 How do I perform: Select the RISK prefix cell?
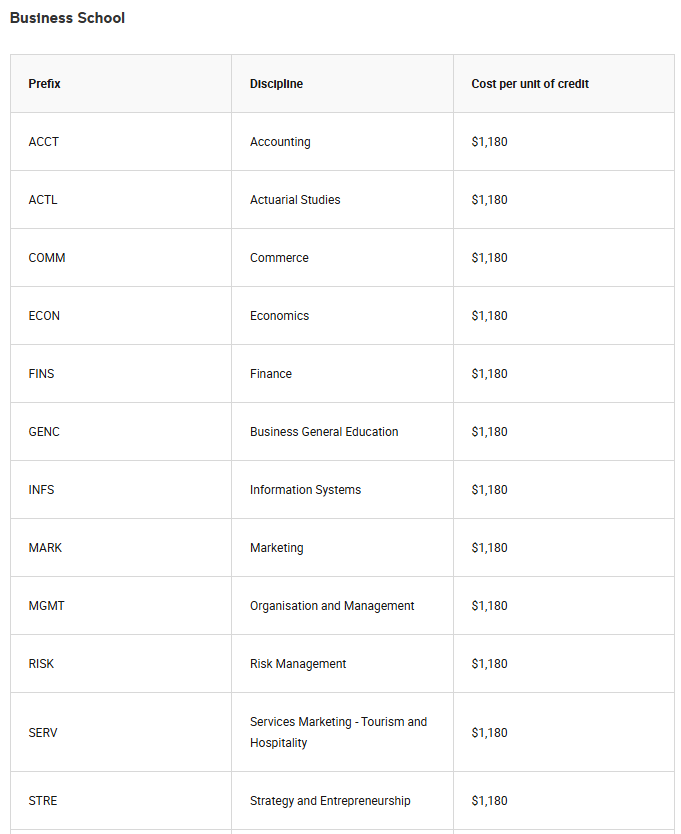[42, 664]
